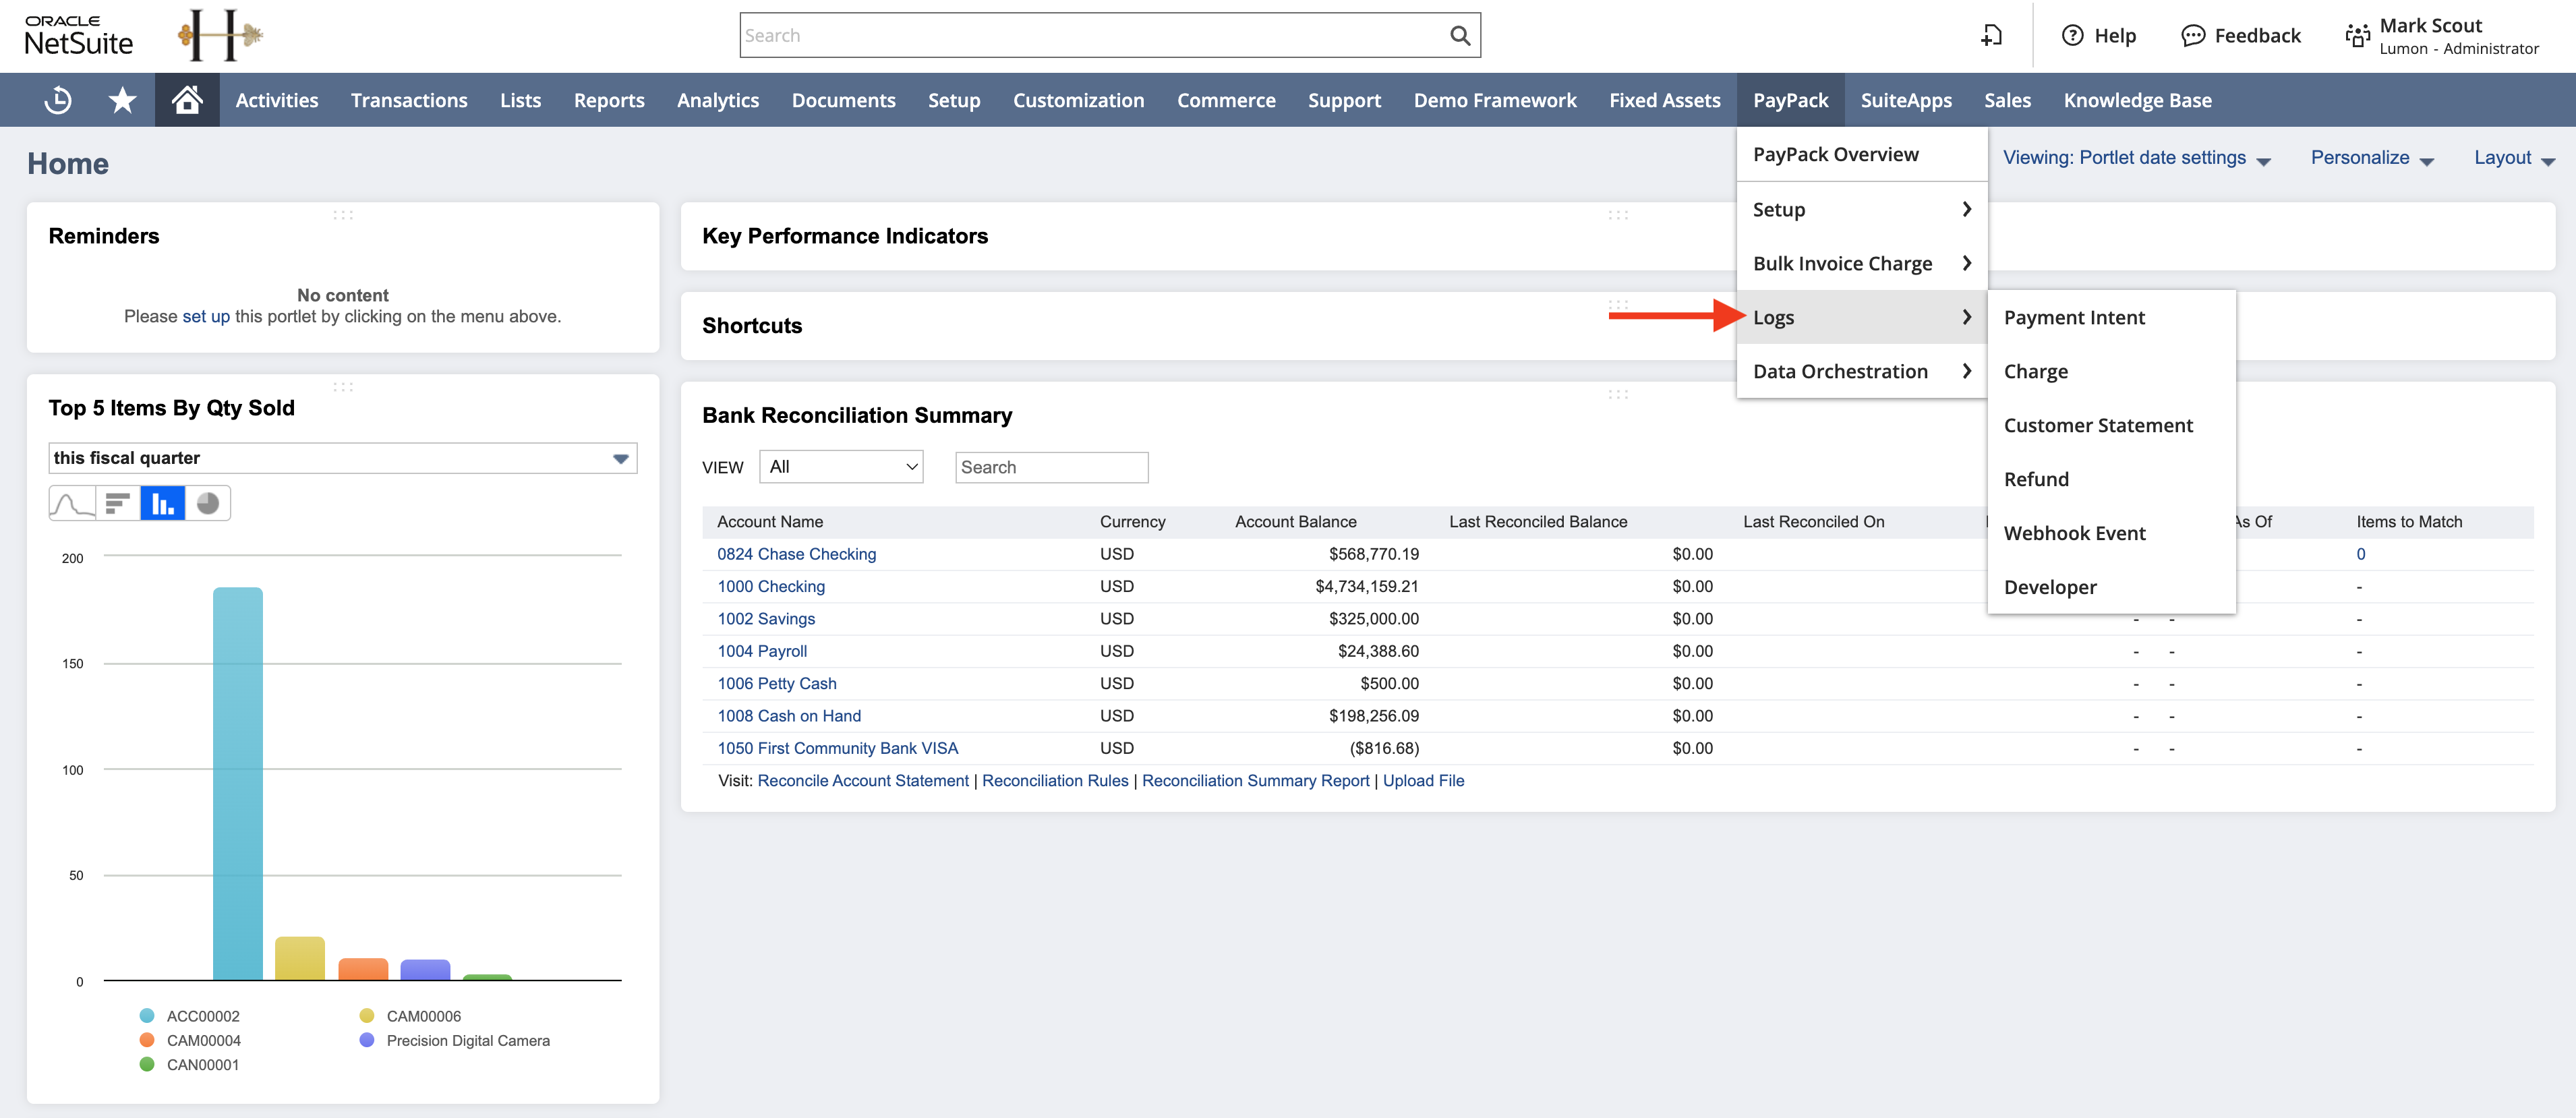Open the Fixed Assets menu
The width and height of the screenshot is (2576, 1118).
1664,100
